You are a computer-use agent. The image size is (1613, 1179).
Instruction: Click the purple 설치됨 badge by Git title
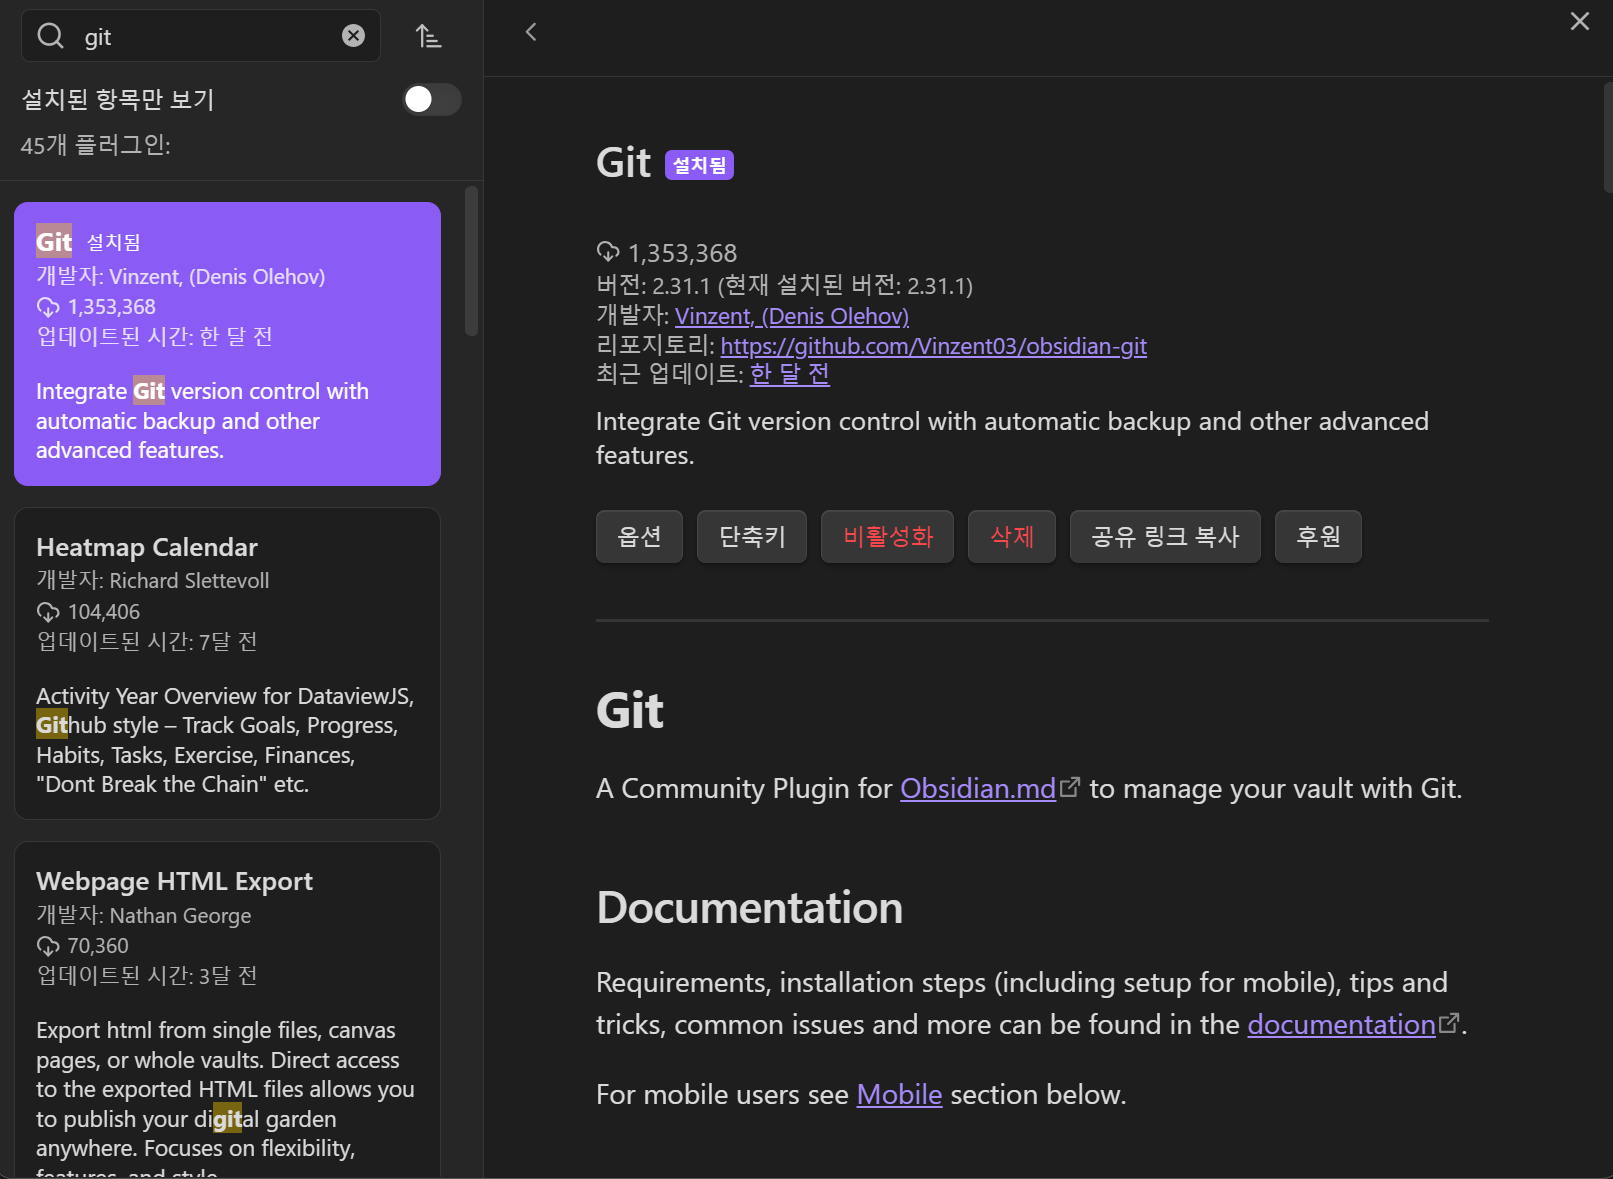[x=699, y=165]
